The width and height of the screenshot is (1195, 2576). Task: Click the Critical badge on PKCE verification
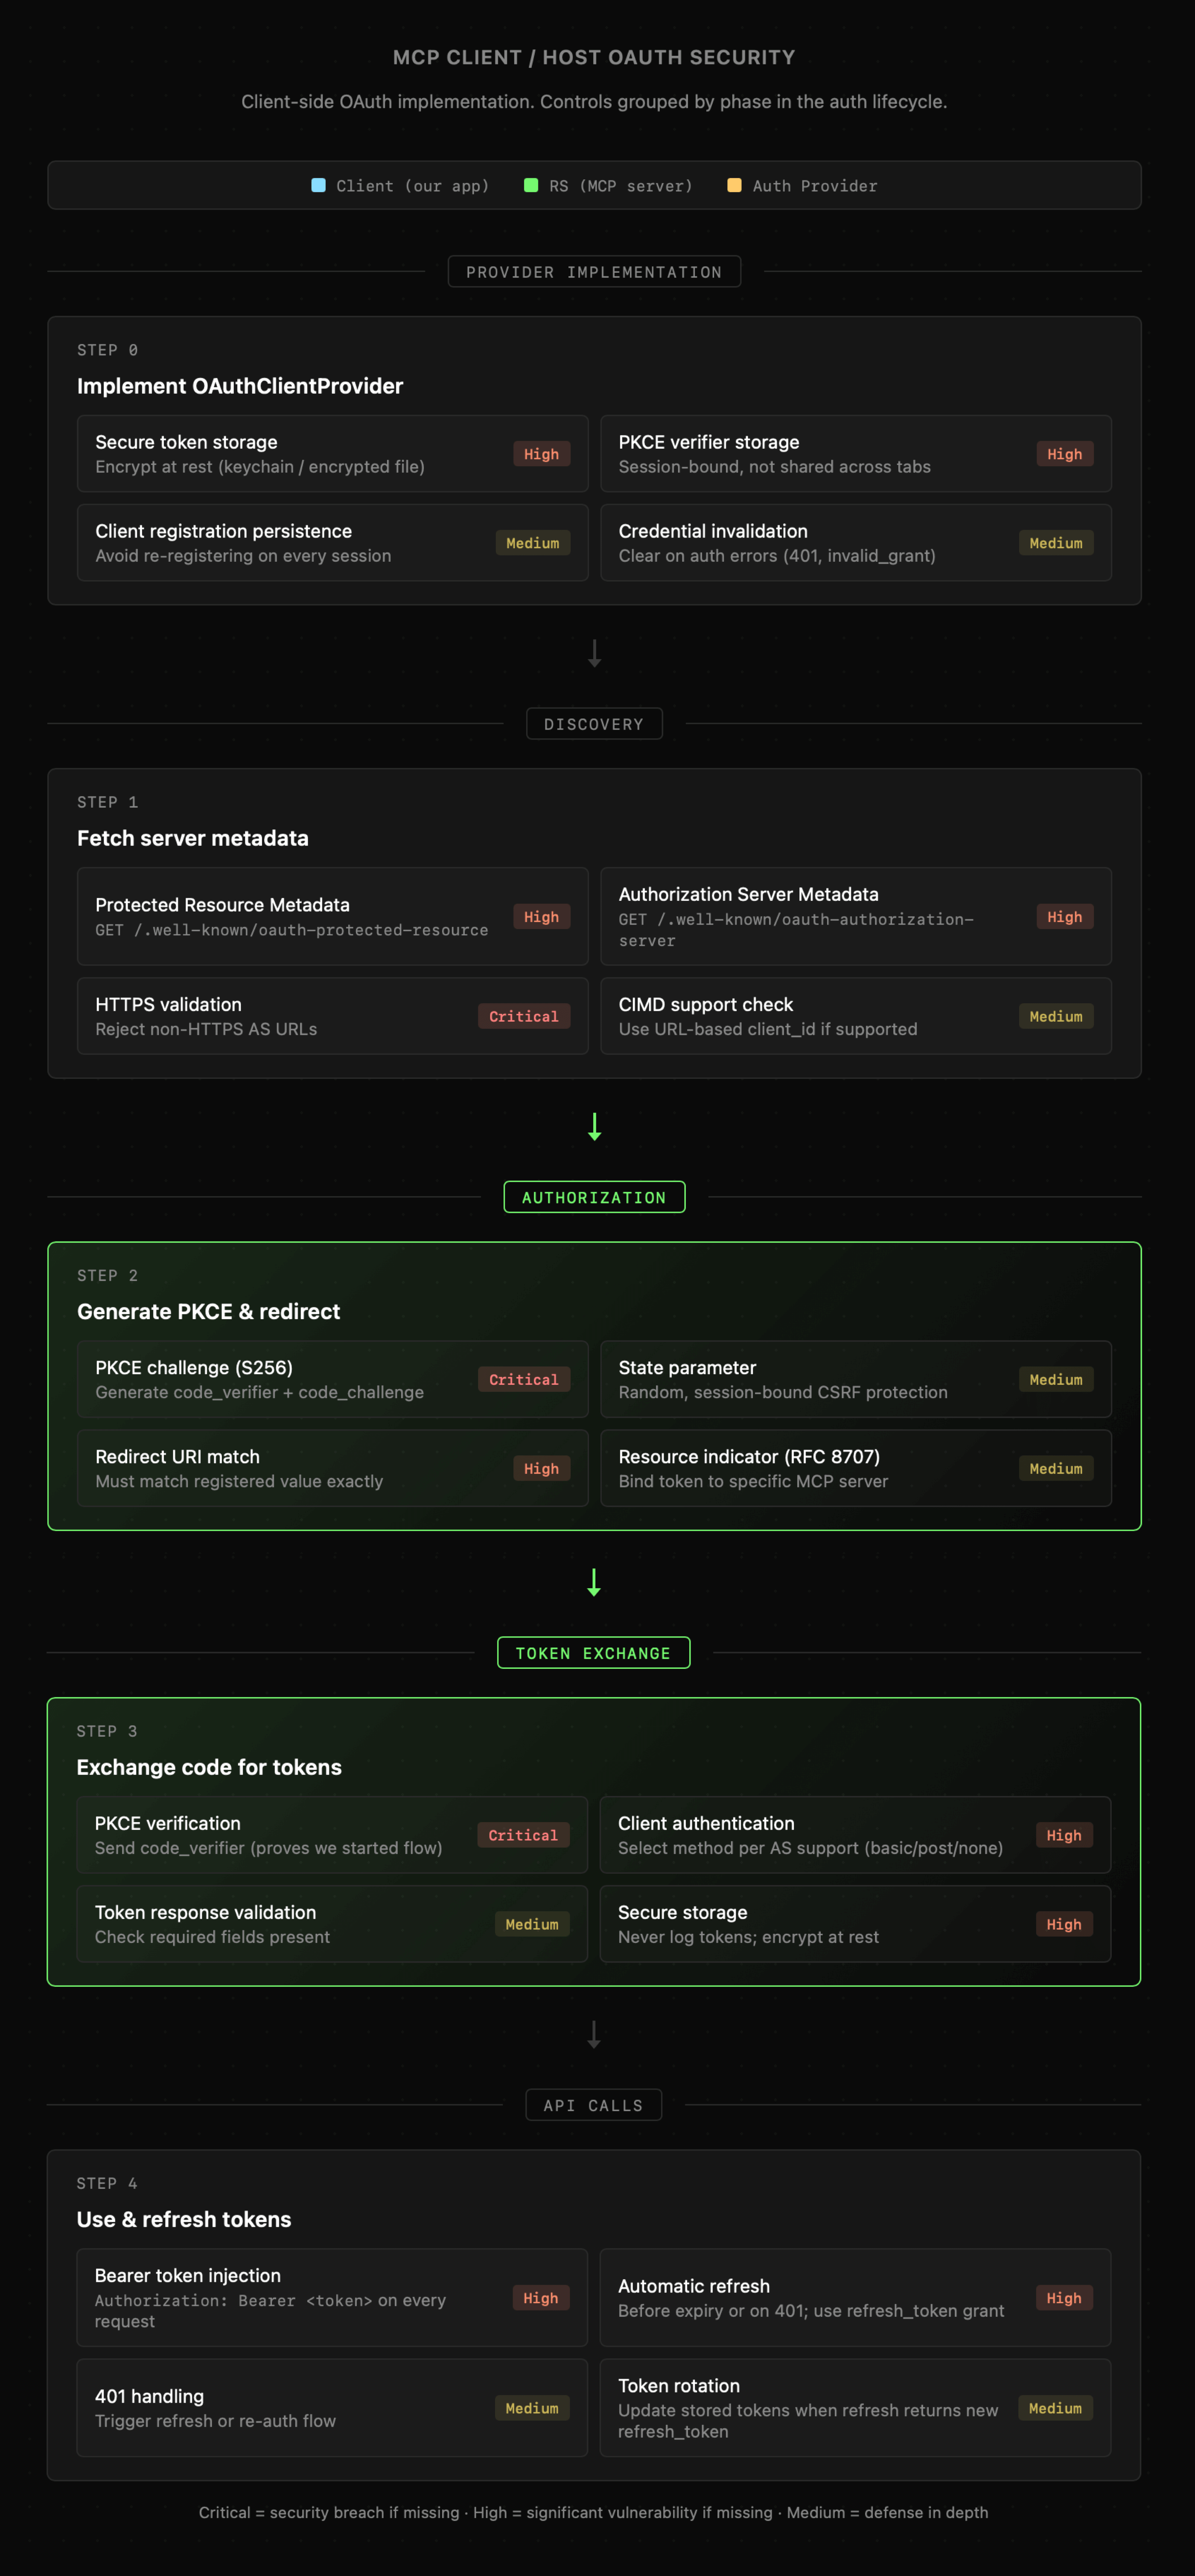click(x=523, y=1835)
